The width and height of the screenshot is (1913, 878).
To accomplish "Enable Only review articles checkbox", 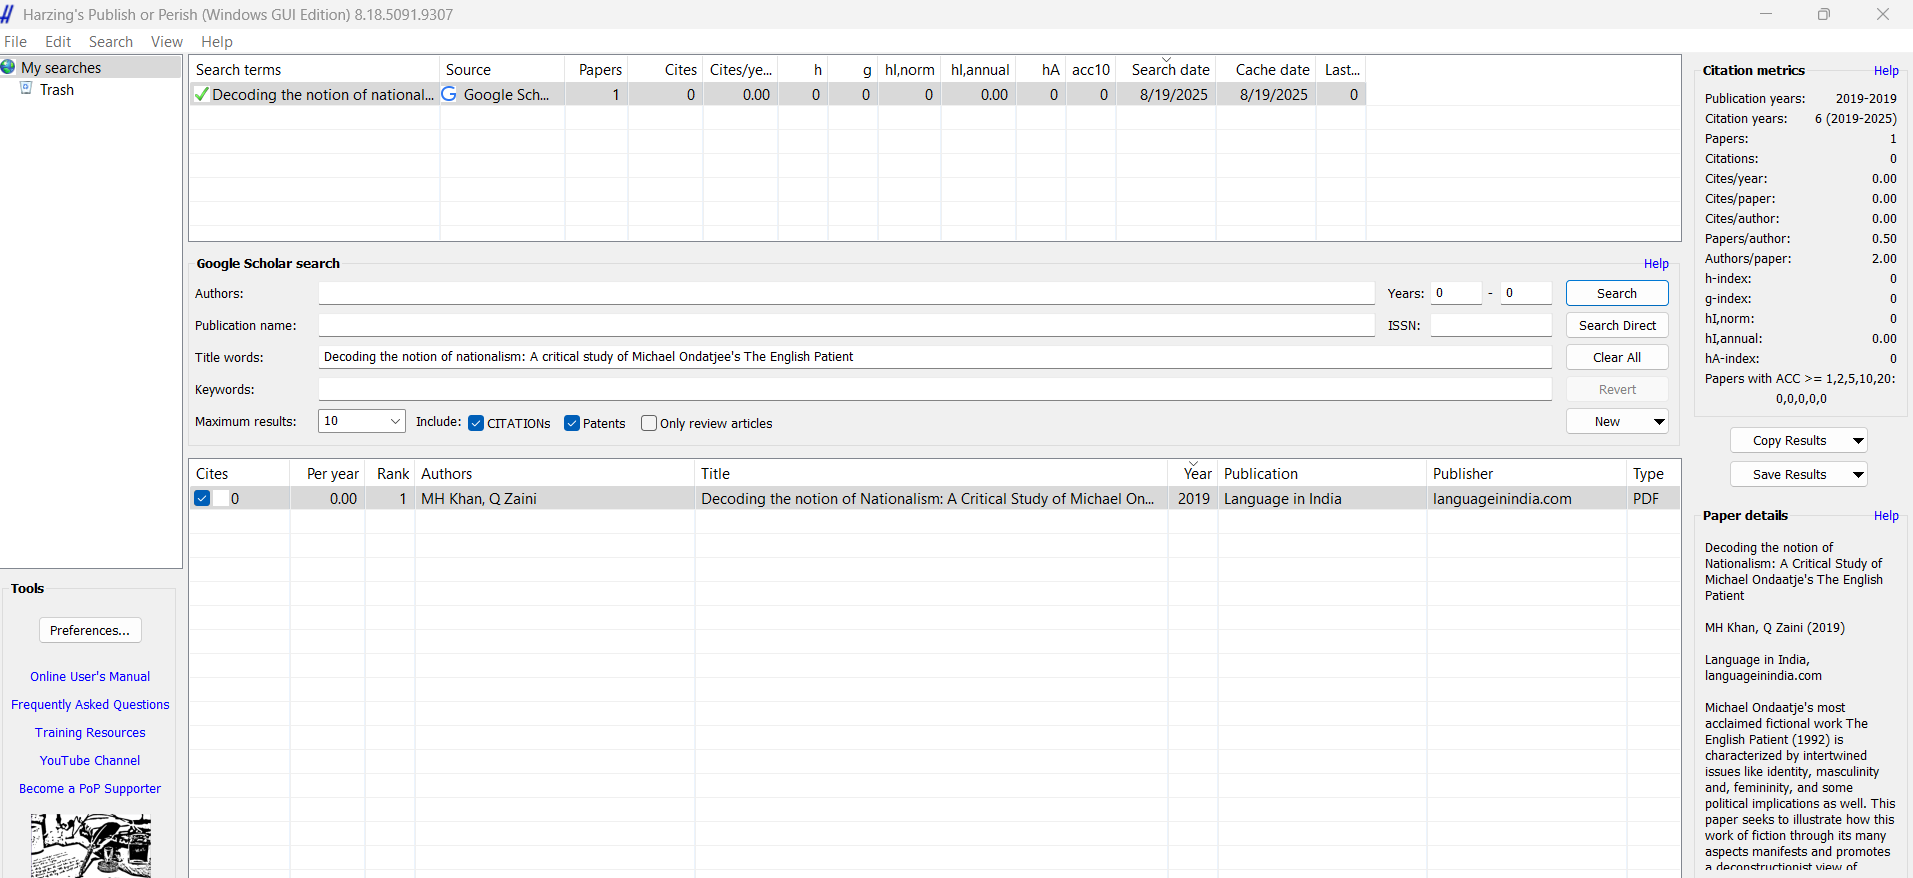I will pyautogui.click(x=649, y=423).
